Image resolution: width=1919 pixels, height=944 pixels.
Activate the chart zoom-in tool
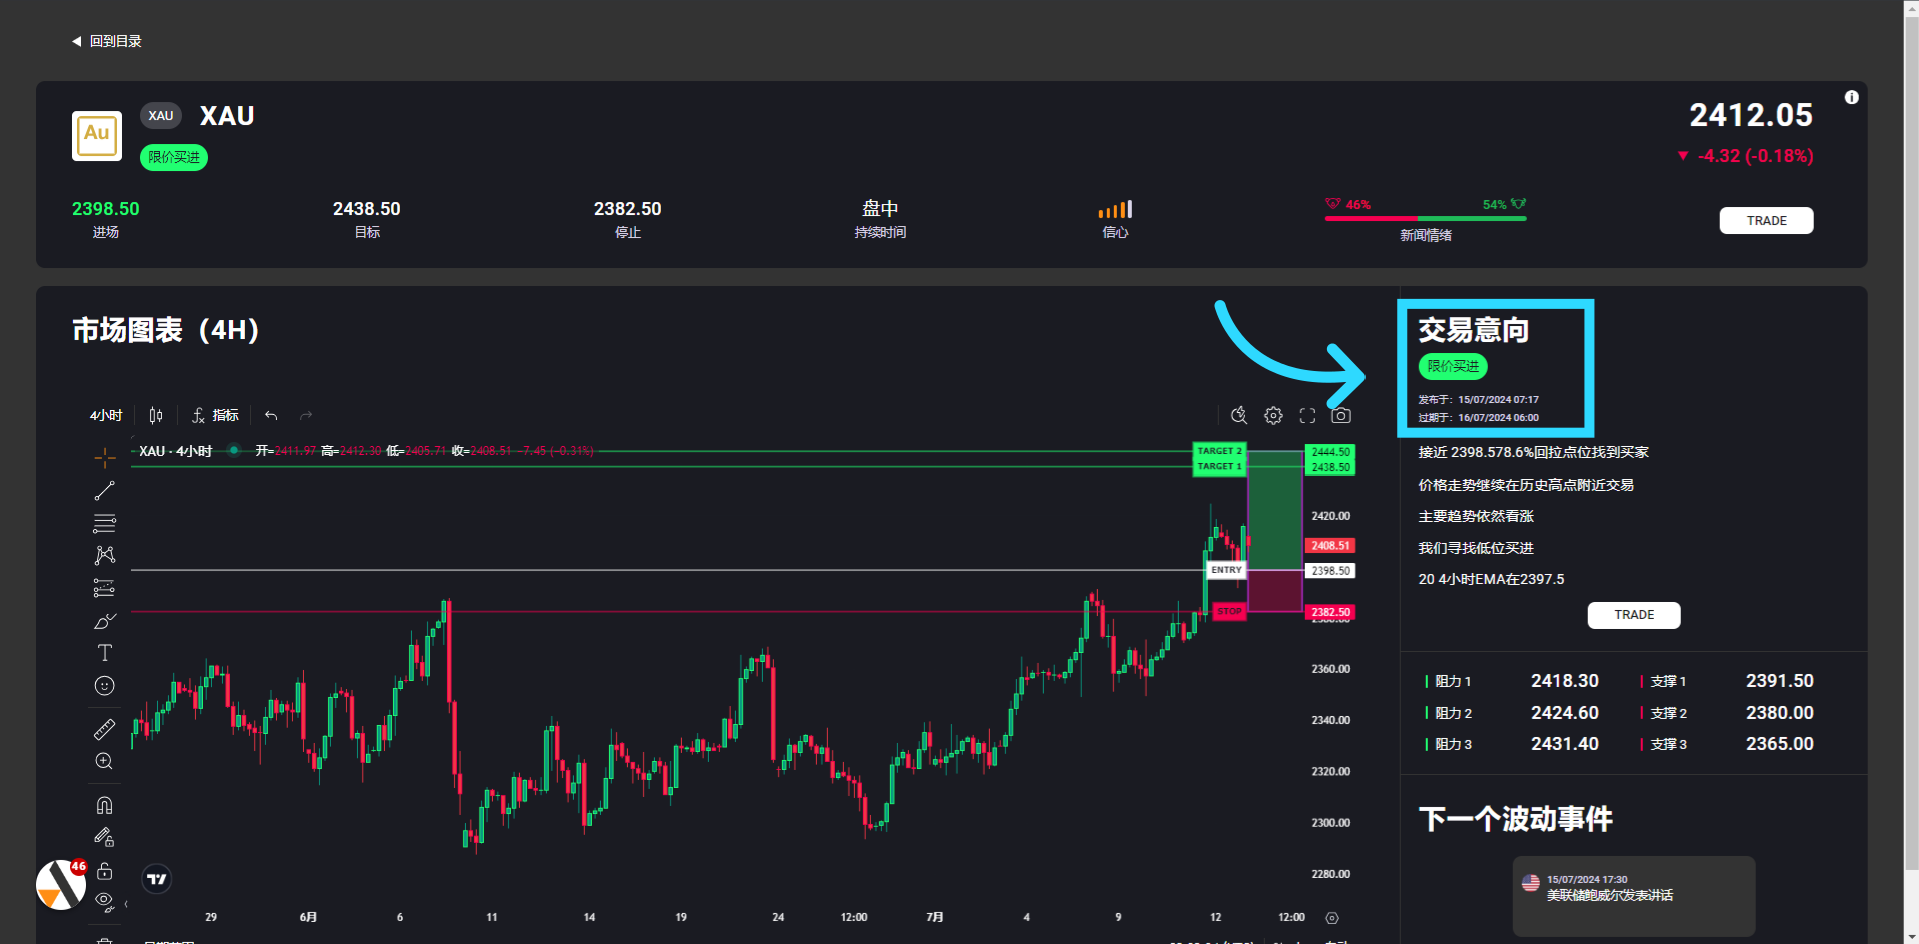pos(104,762)
